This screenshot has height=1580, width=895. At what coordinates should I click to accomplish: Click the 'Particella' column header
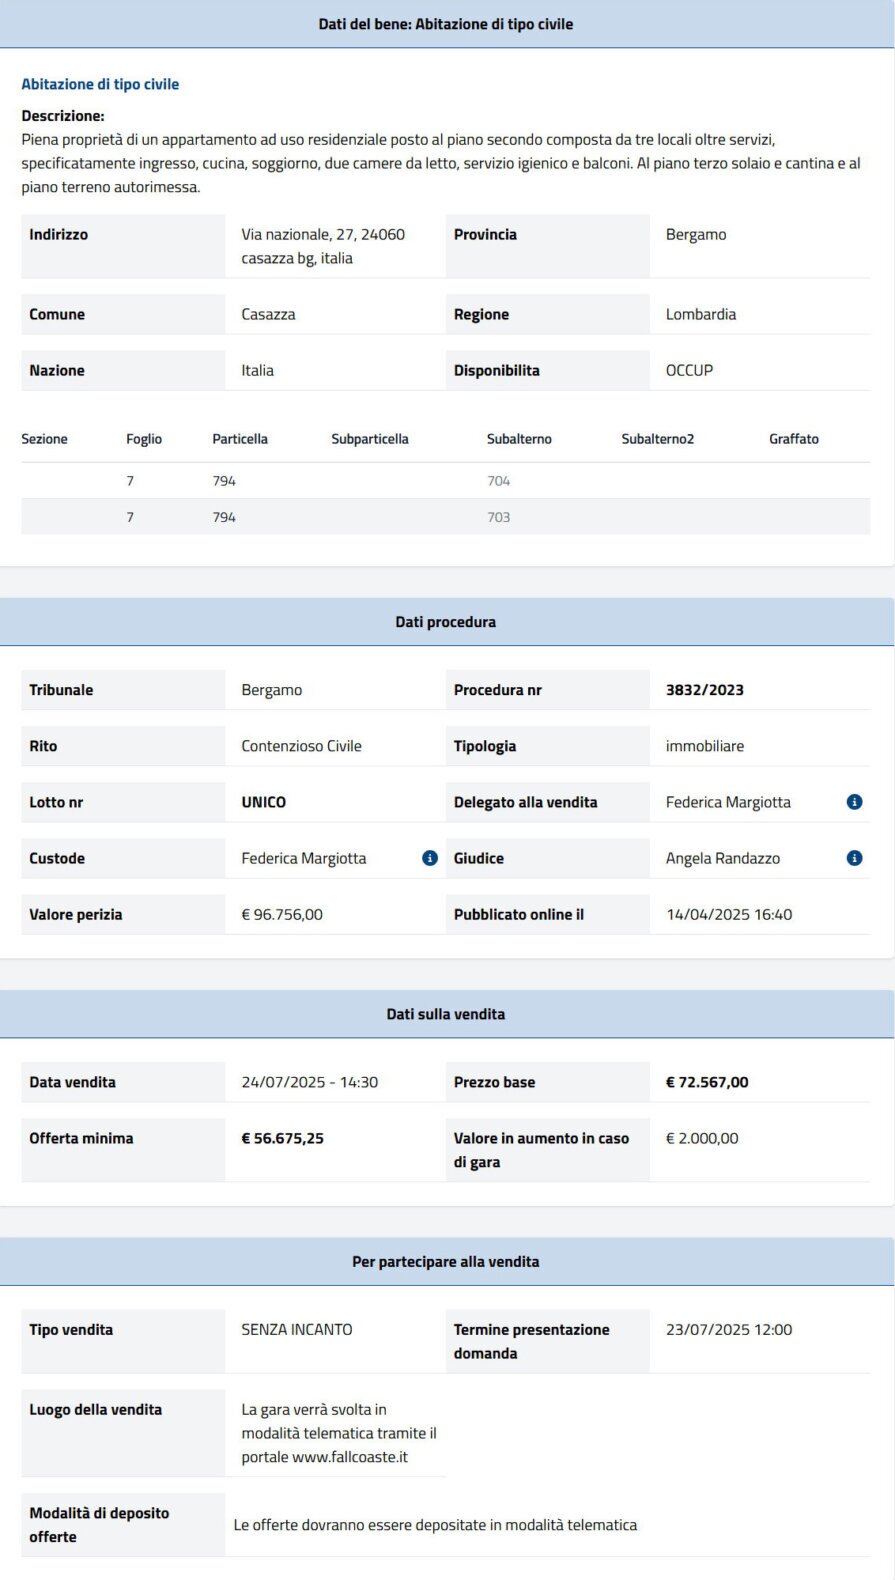(x=240, y=439)
